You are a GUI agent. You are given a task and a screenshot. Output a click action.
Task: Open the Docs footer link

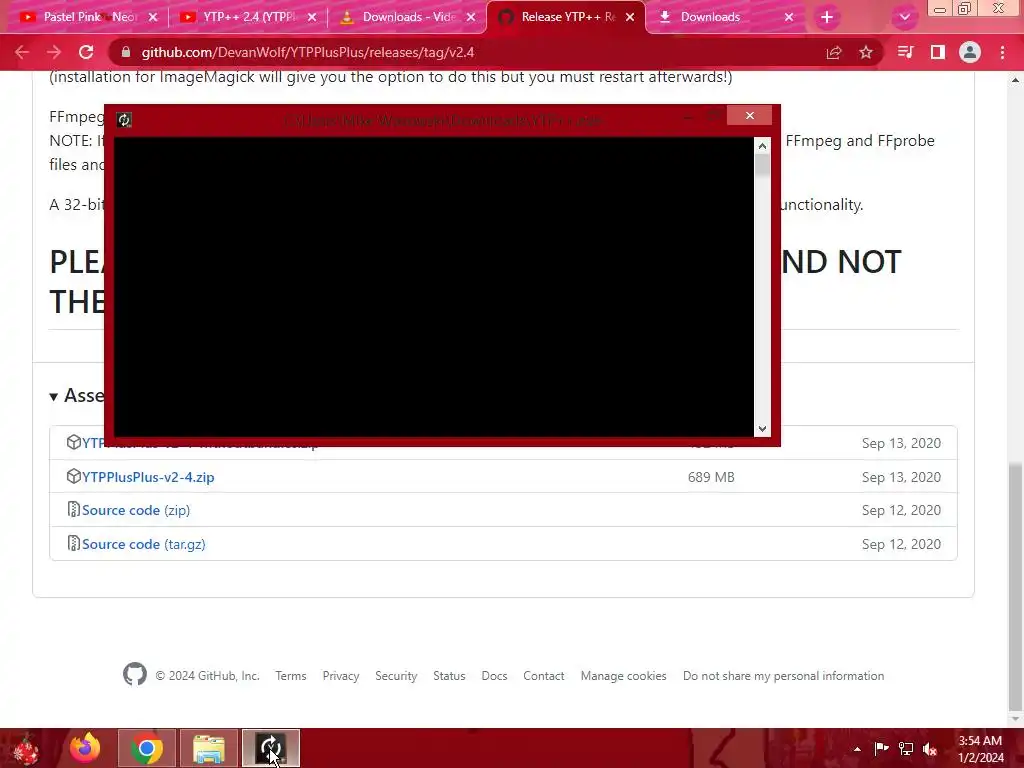point(494,676)
